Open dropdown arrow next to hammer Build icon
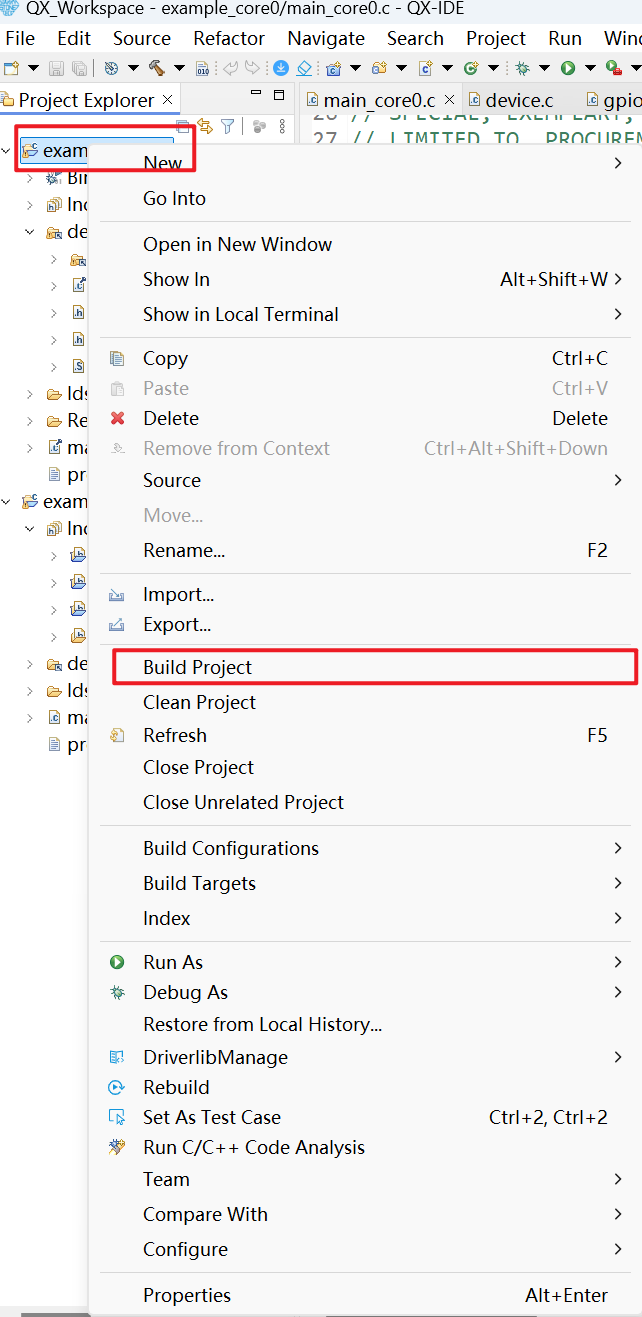This screenshot has width=642, height=1317. coord(179,68)
